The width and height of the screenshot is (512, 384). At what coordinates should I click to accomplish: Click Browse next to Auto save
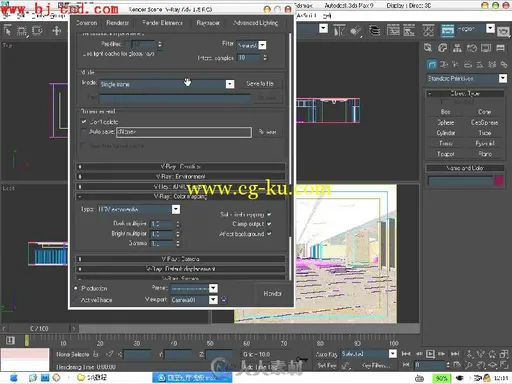coord(267,132)
